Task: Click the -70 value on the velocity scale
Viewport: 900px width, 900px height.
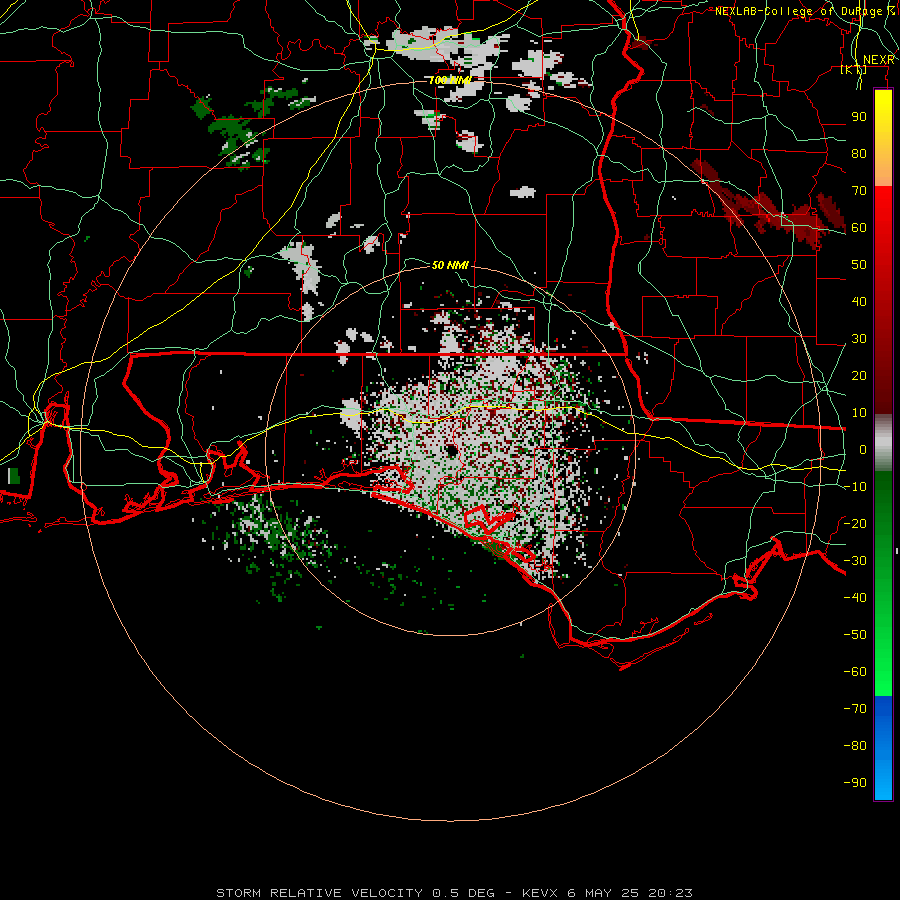Action: click(x=855, y=708)
